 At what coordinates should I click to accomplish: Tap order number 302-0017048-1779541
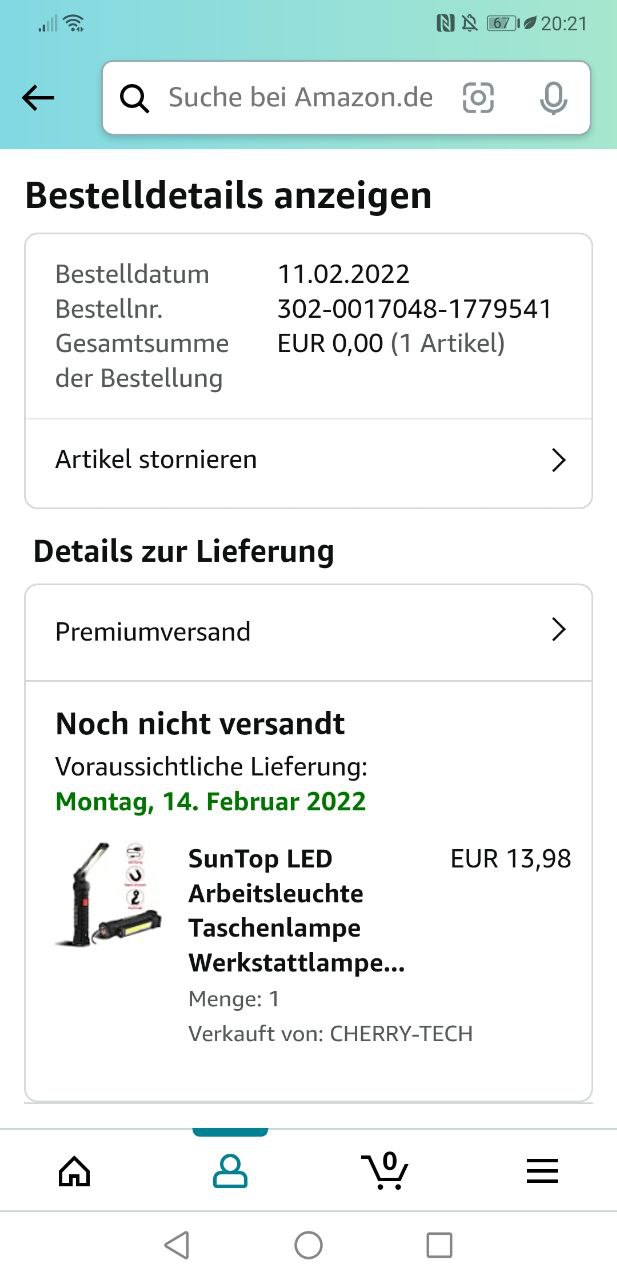click(x=414, y=309)
